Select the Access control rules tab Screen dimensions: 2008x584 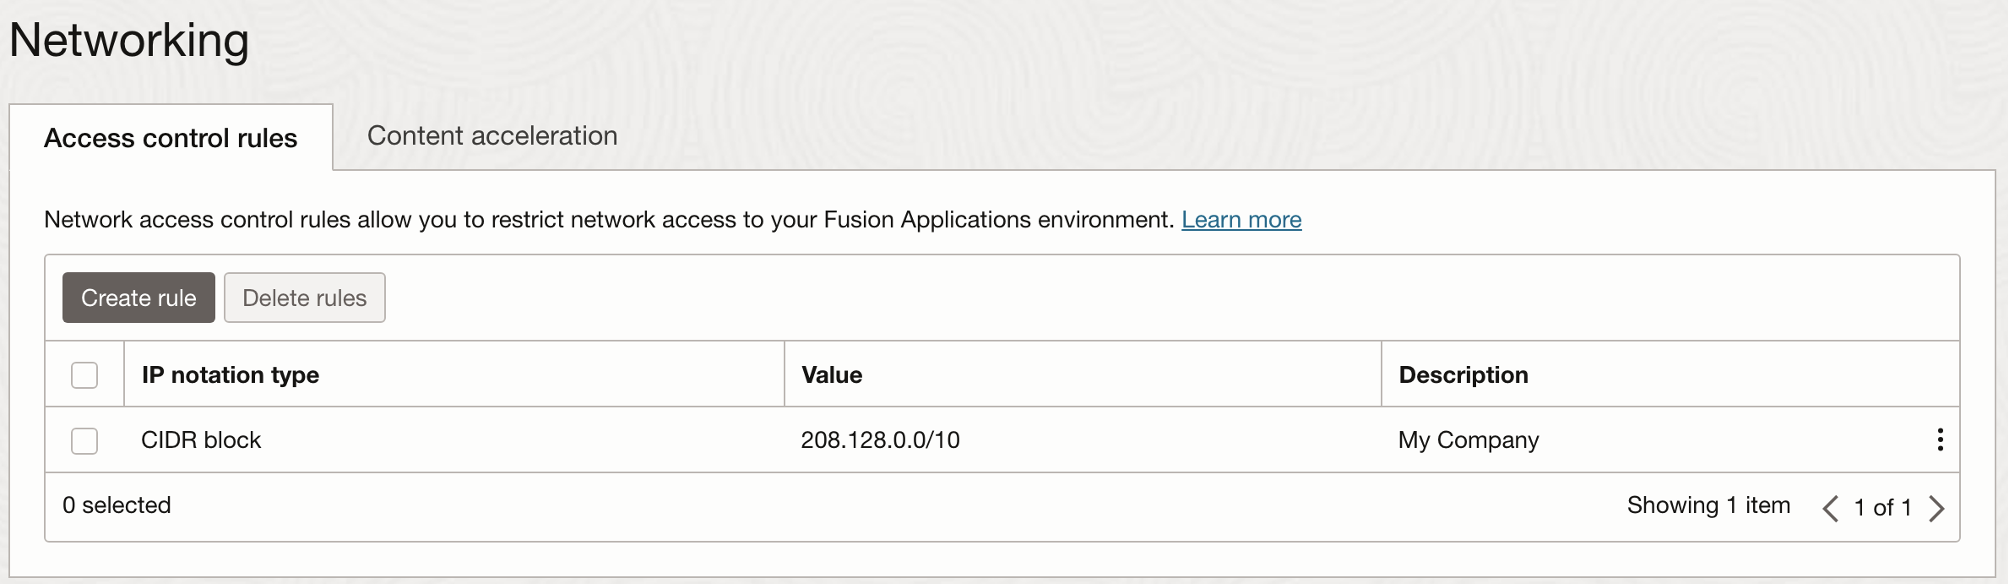click(x=171, y=138)
